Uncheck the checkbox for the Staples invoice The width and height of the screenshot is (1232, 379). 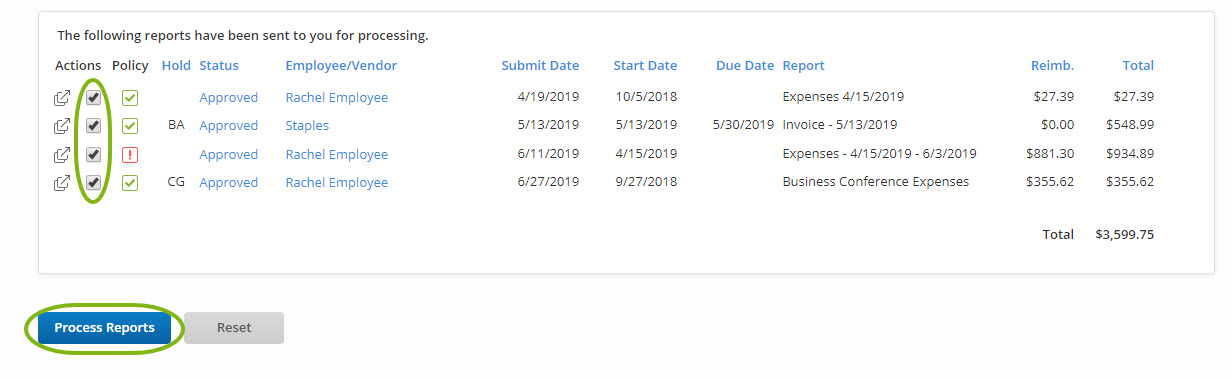point(93,126)
